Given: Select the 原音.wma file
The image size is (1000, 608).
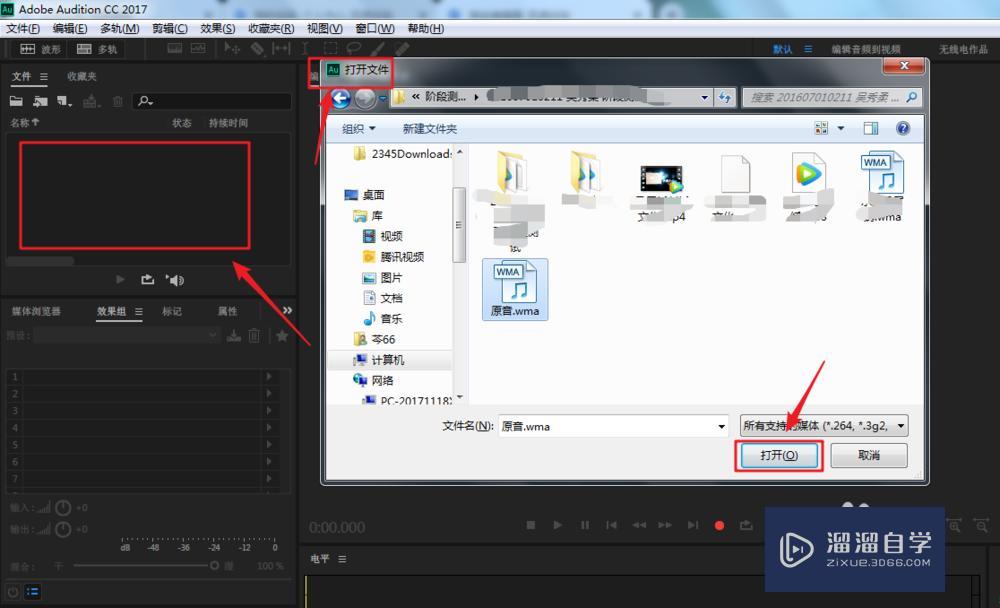Looking at the screenshot, I should [515, 289].
